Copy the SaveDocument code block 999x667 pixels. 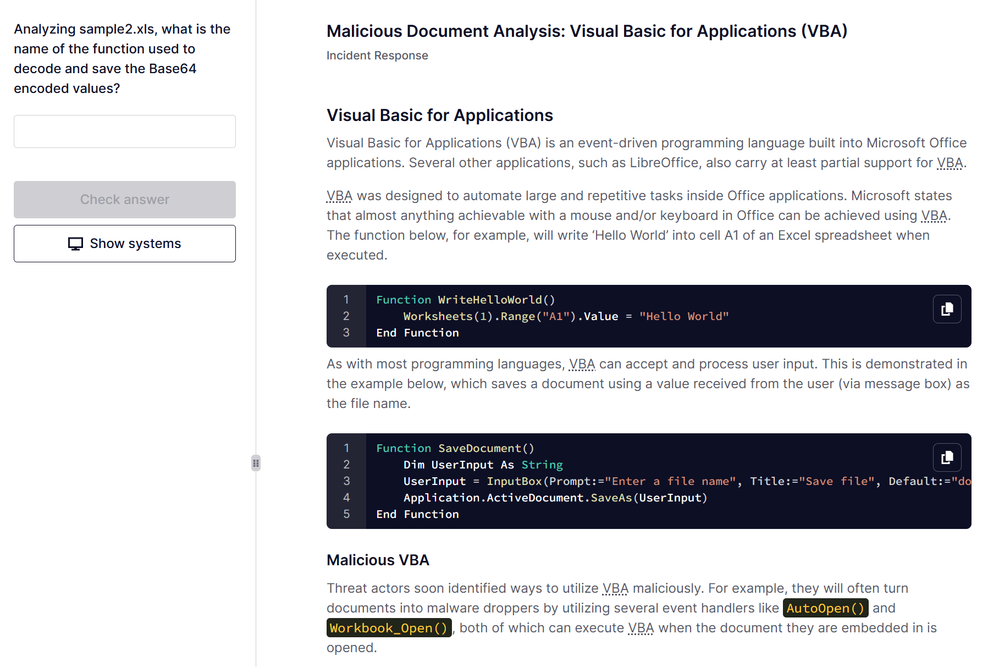coord(947,457)
